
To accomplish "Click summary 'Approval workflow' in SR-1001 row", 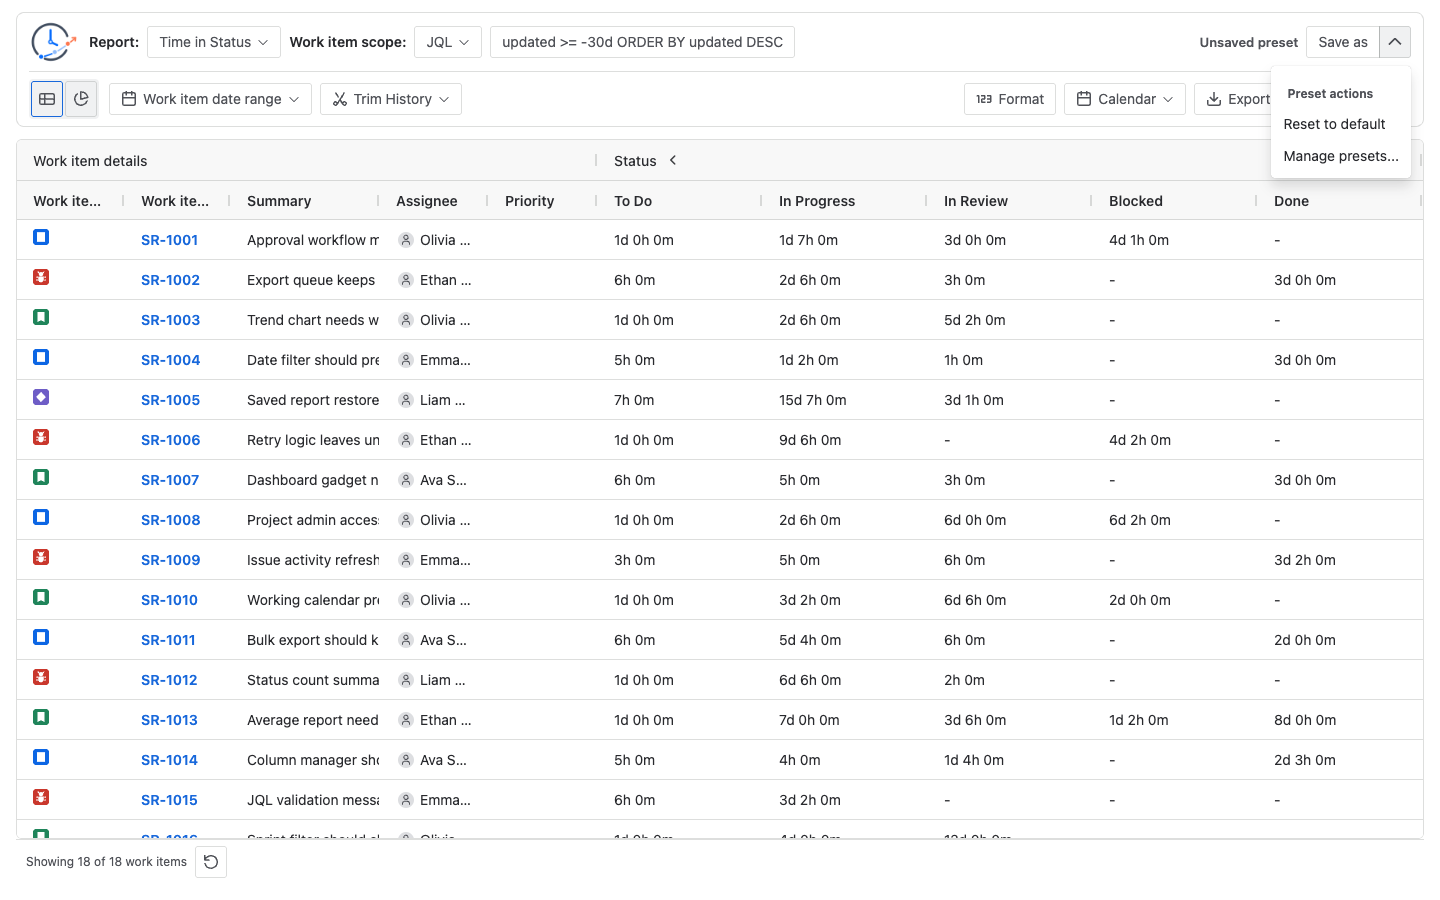I will pyautogui.click(x=313, y=240).
